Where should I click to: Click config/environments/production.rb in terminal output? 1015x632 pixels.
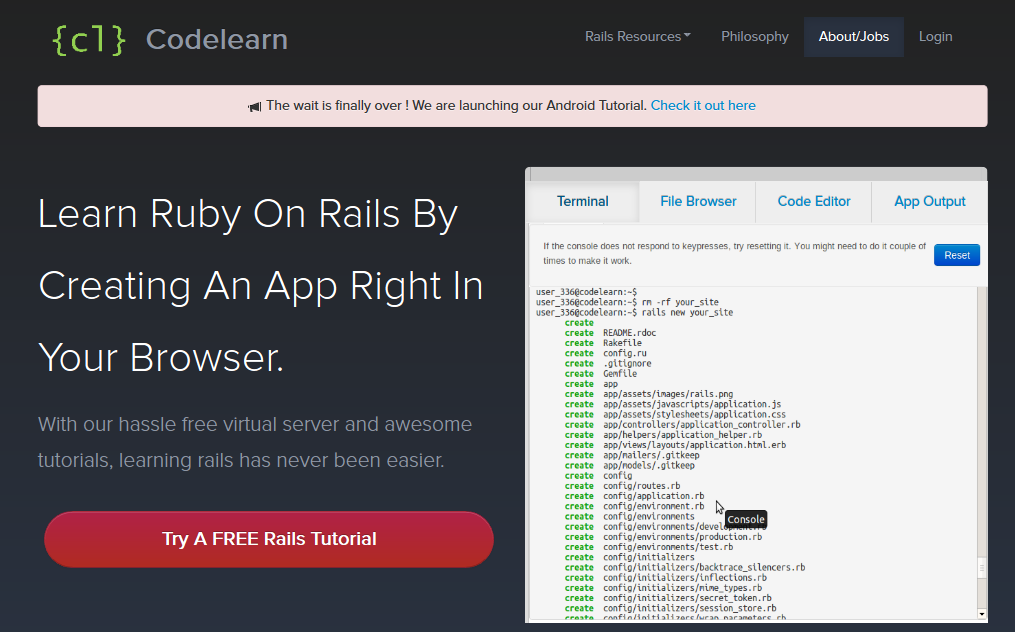tap(682, 537)
